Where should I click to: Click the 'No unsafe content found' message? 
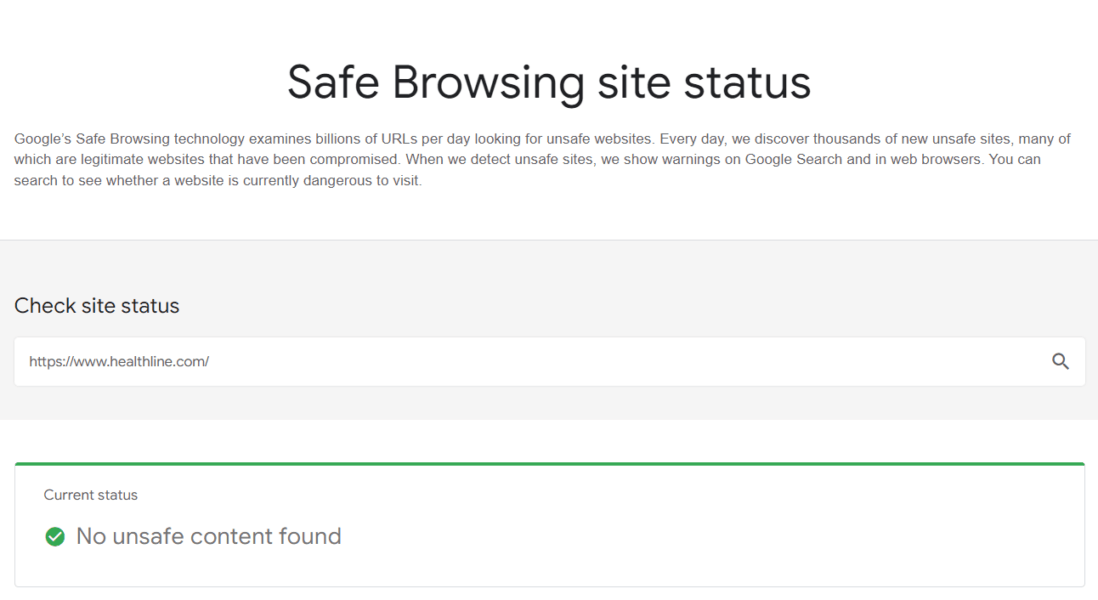tap(206, 537)
